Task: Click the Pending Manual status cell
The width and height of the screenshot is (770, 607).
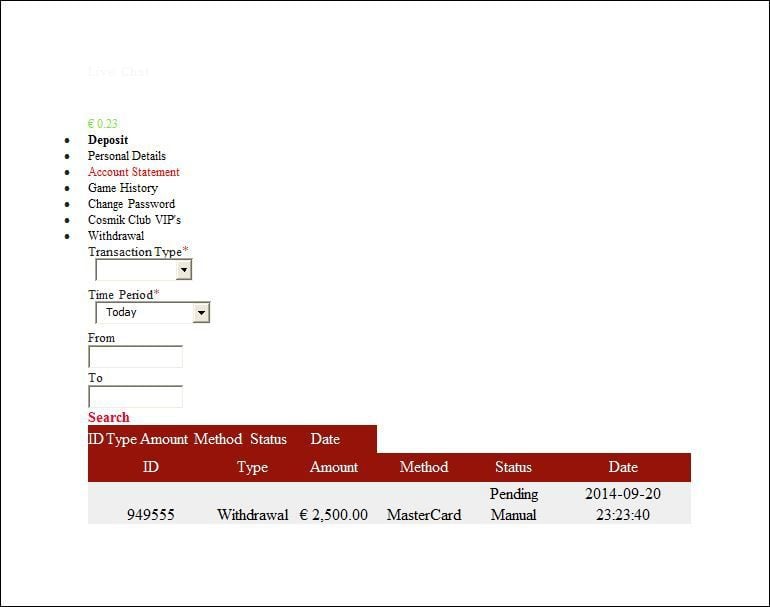Action: 514,504
